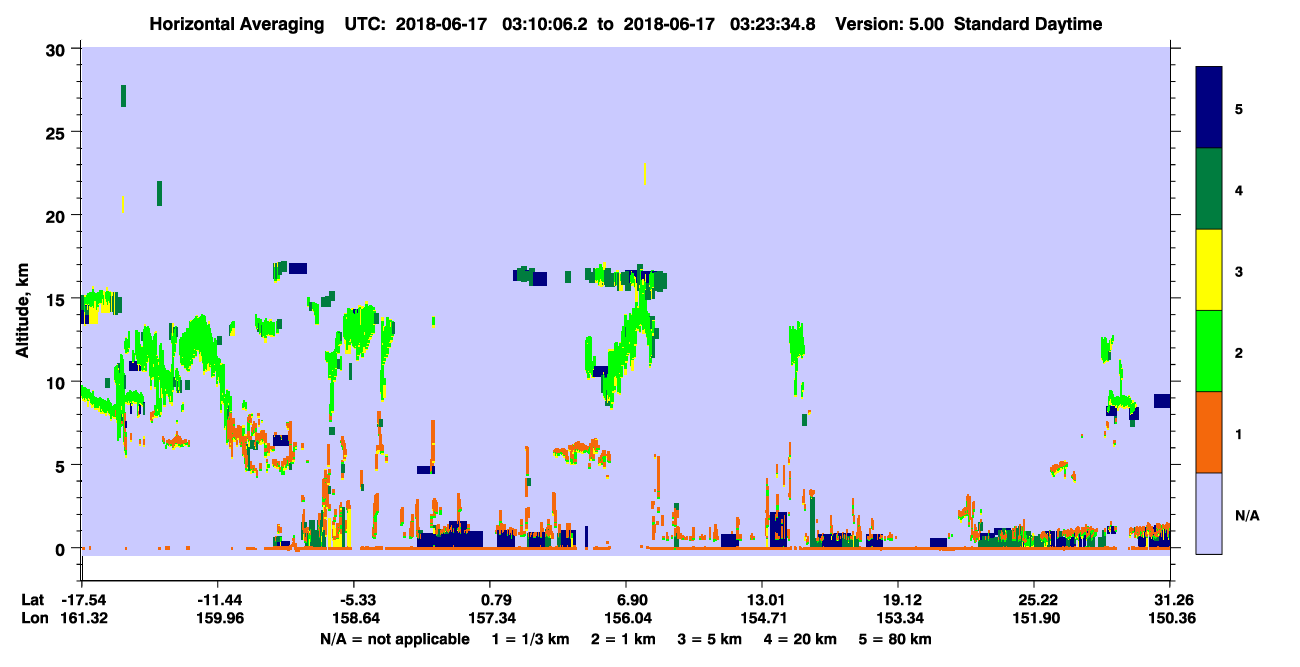The image size is (1300, 667).
Task: Click legend text 'N/A = not applicable'
Action: [x=394, y=639]
